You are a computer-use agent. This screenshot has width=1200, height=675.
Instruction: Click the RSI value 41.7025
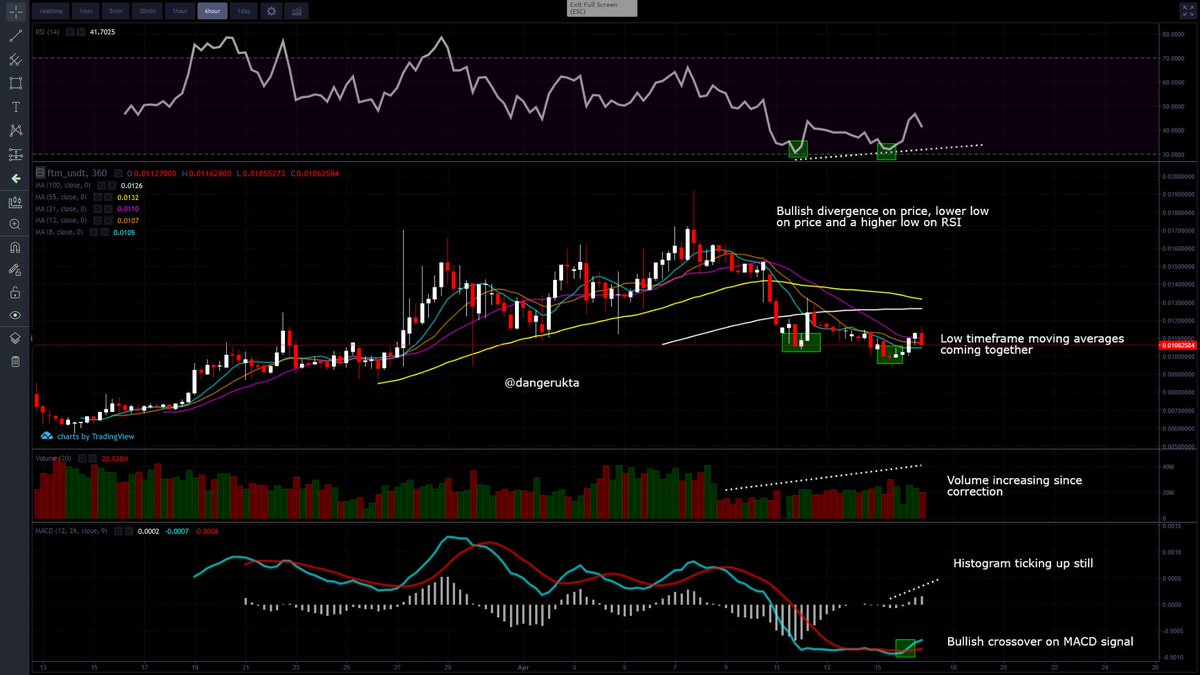(101, 32)
